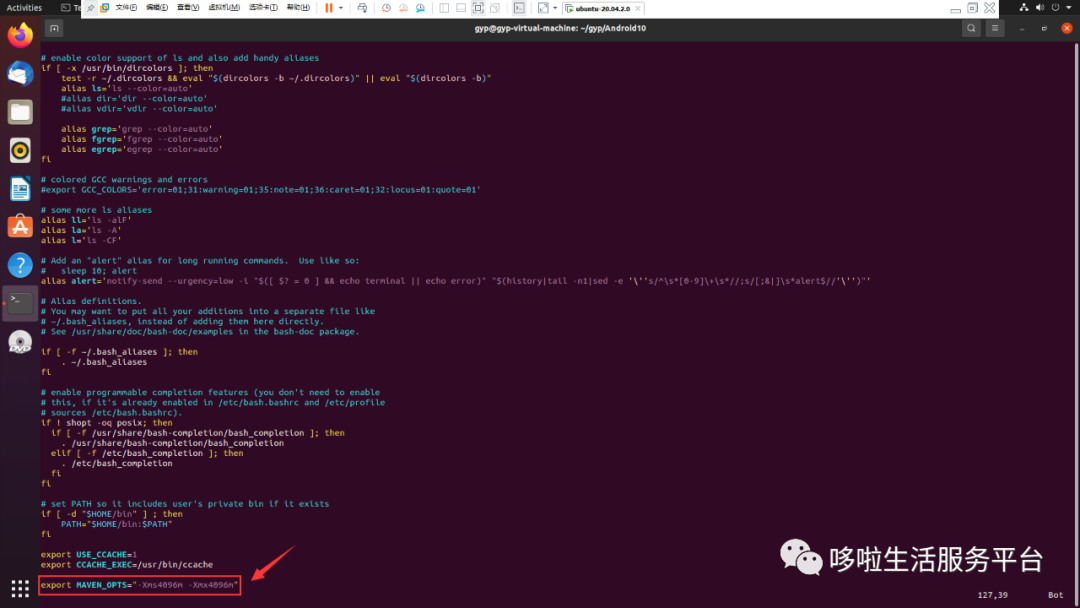Send Ctrl+Alt+Del to the virtual machine
This screenshot has height=608, width=1080.
click(362, 8)
